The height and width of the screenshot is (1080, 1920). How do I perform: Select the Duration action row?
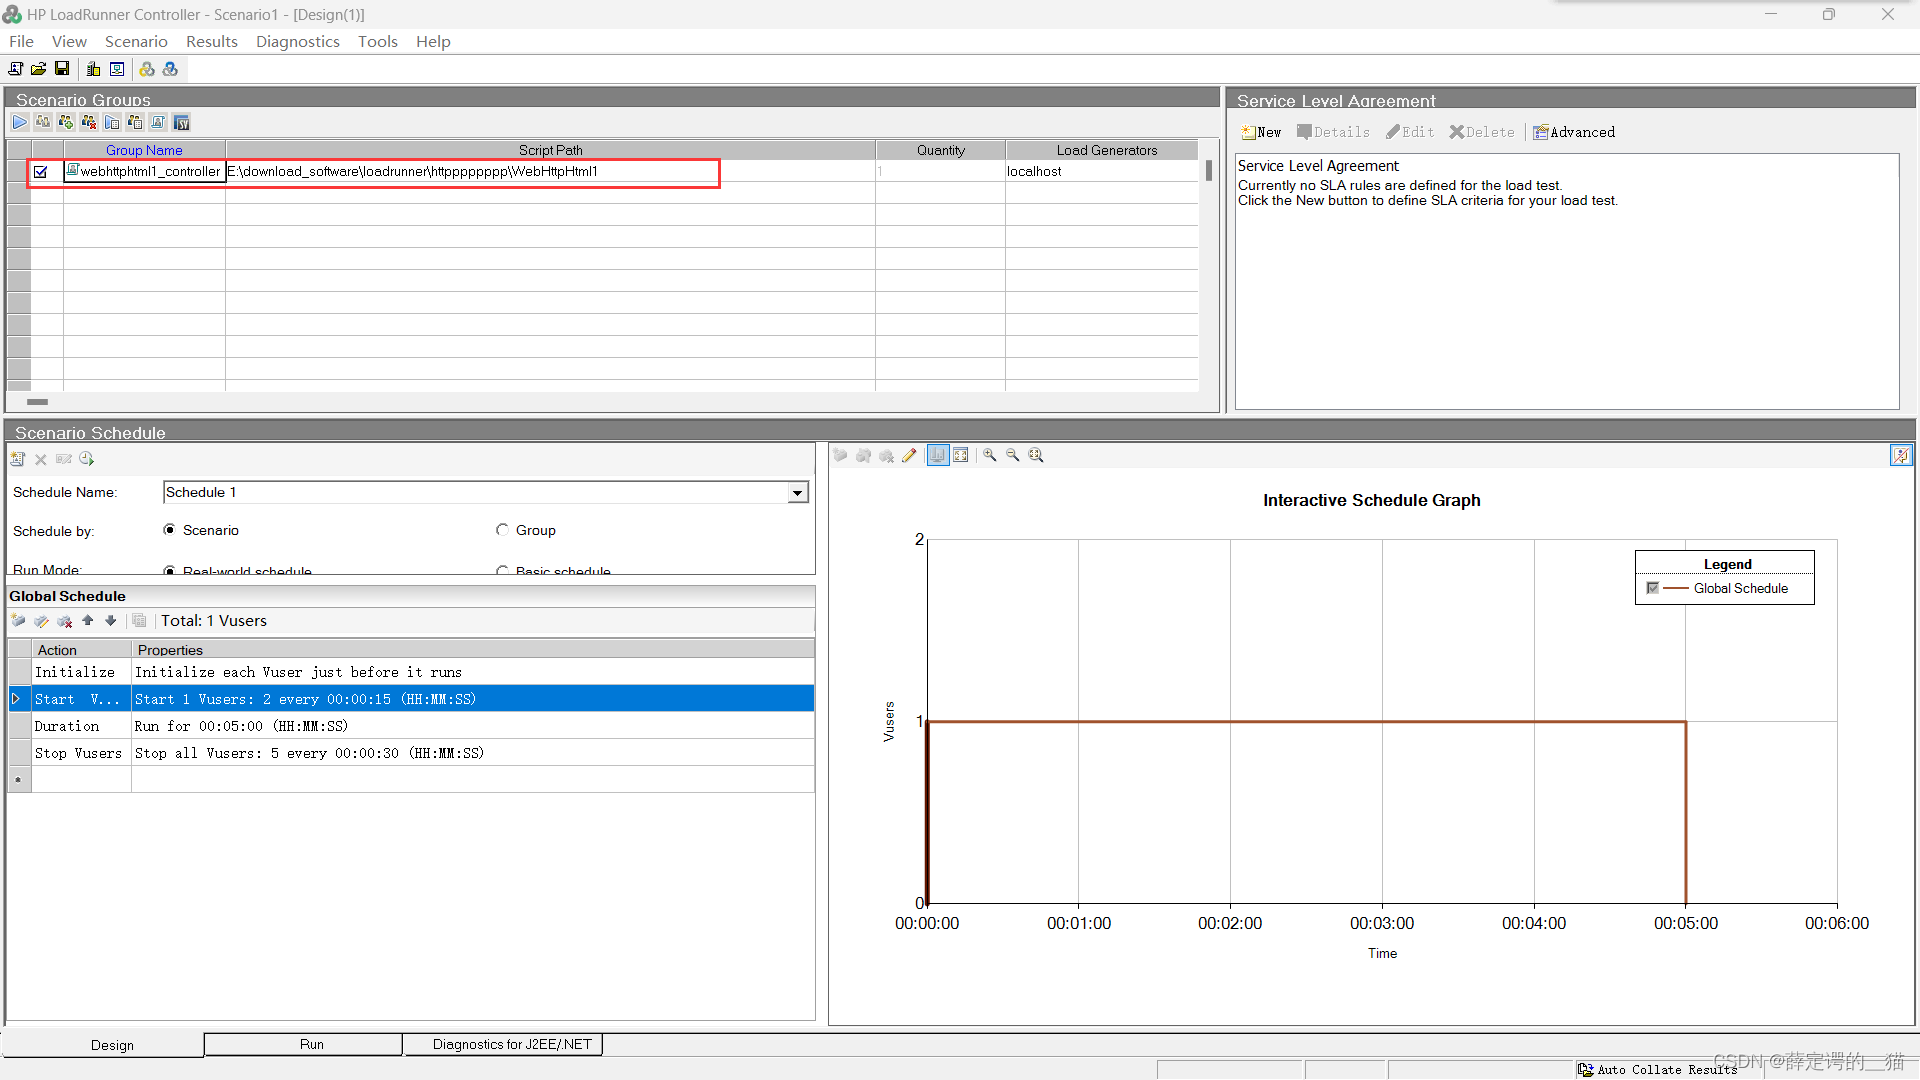67,726
